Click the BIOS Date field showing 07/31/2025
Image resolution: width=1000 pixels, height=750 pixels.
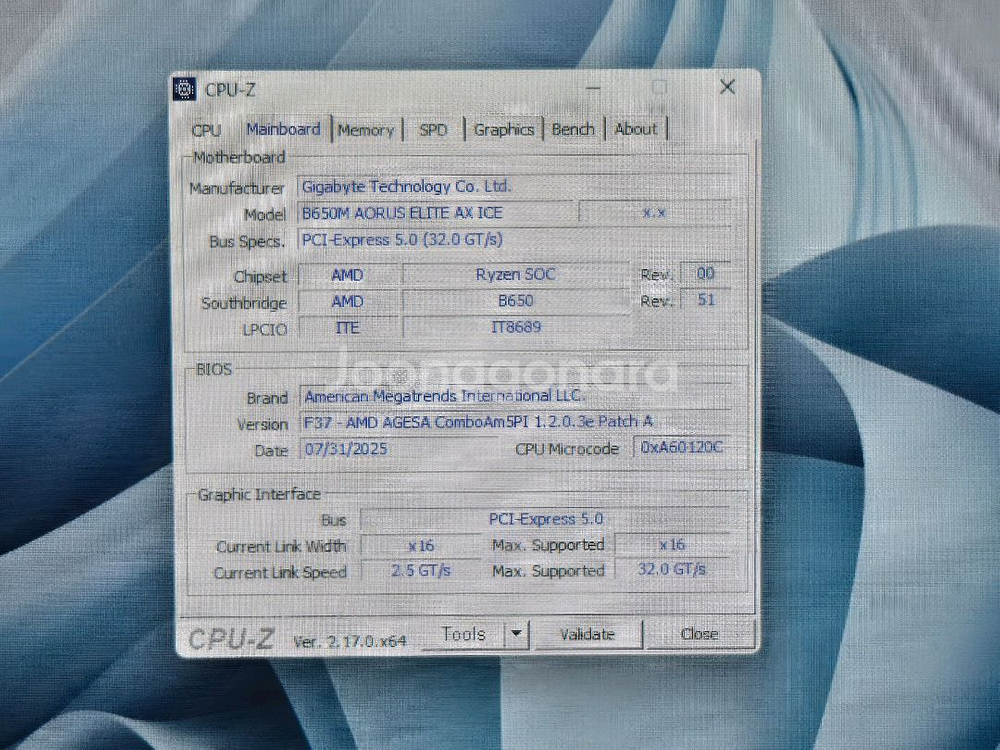click(x=345, y=450)
